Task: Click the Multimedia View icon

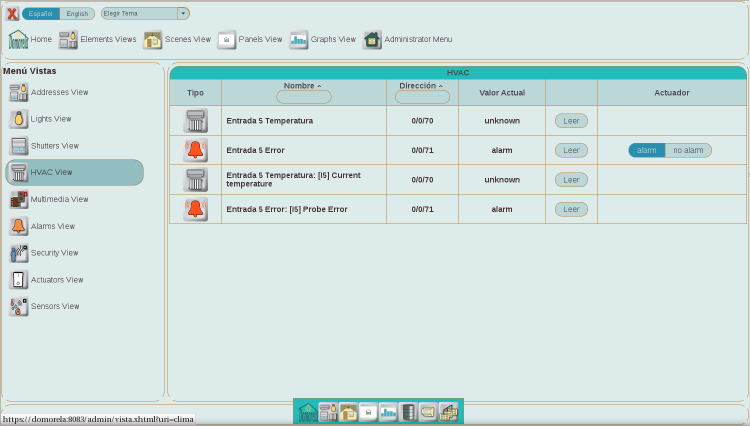Action: [19, 199]
